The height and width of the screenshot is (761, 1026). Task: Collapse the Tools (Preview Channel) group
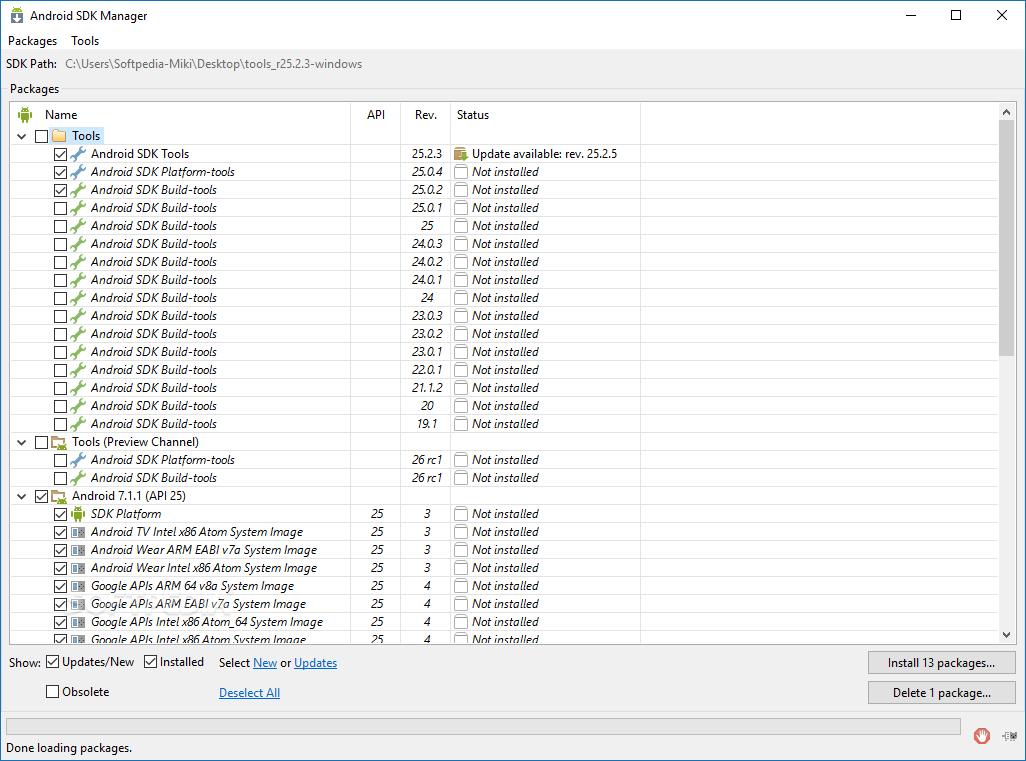(x=22, y=442)
